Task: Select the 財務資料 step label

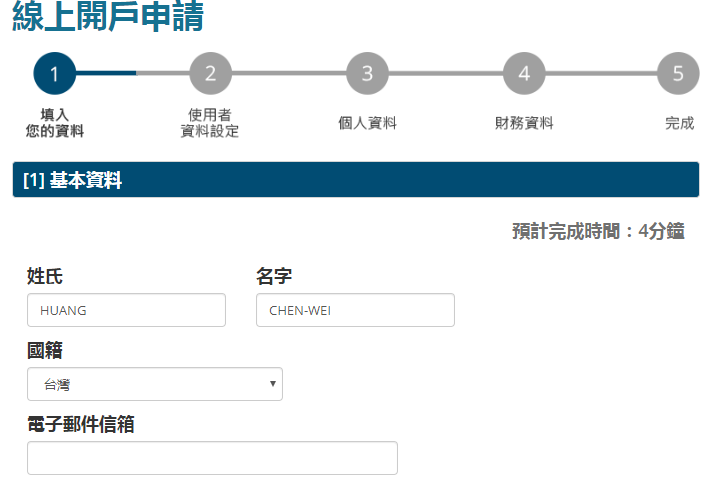Action: point(524,123)
